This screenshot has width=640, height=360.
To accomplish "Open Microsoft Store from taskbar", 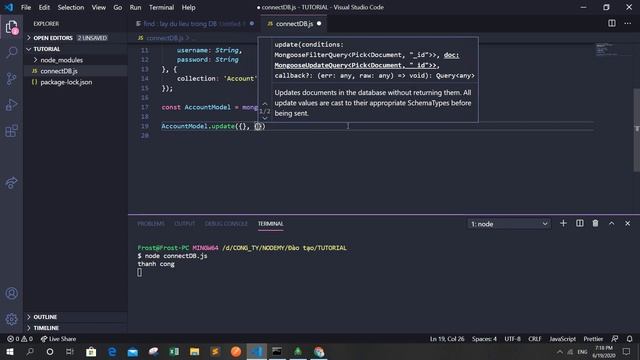I will click(91, 351).
